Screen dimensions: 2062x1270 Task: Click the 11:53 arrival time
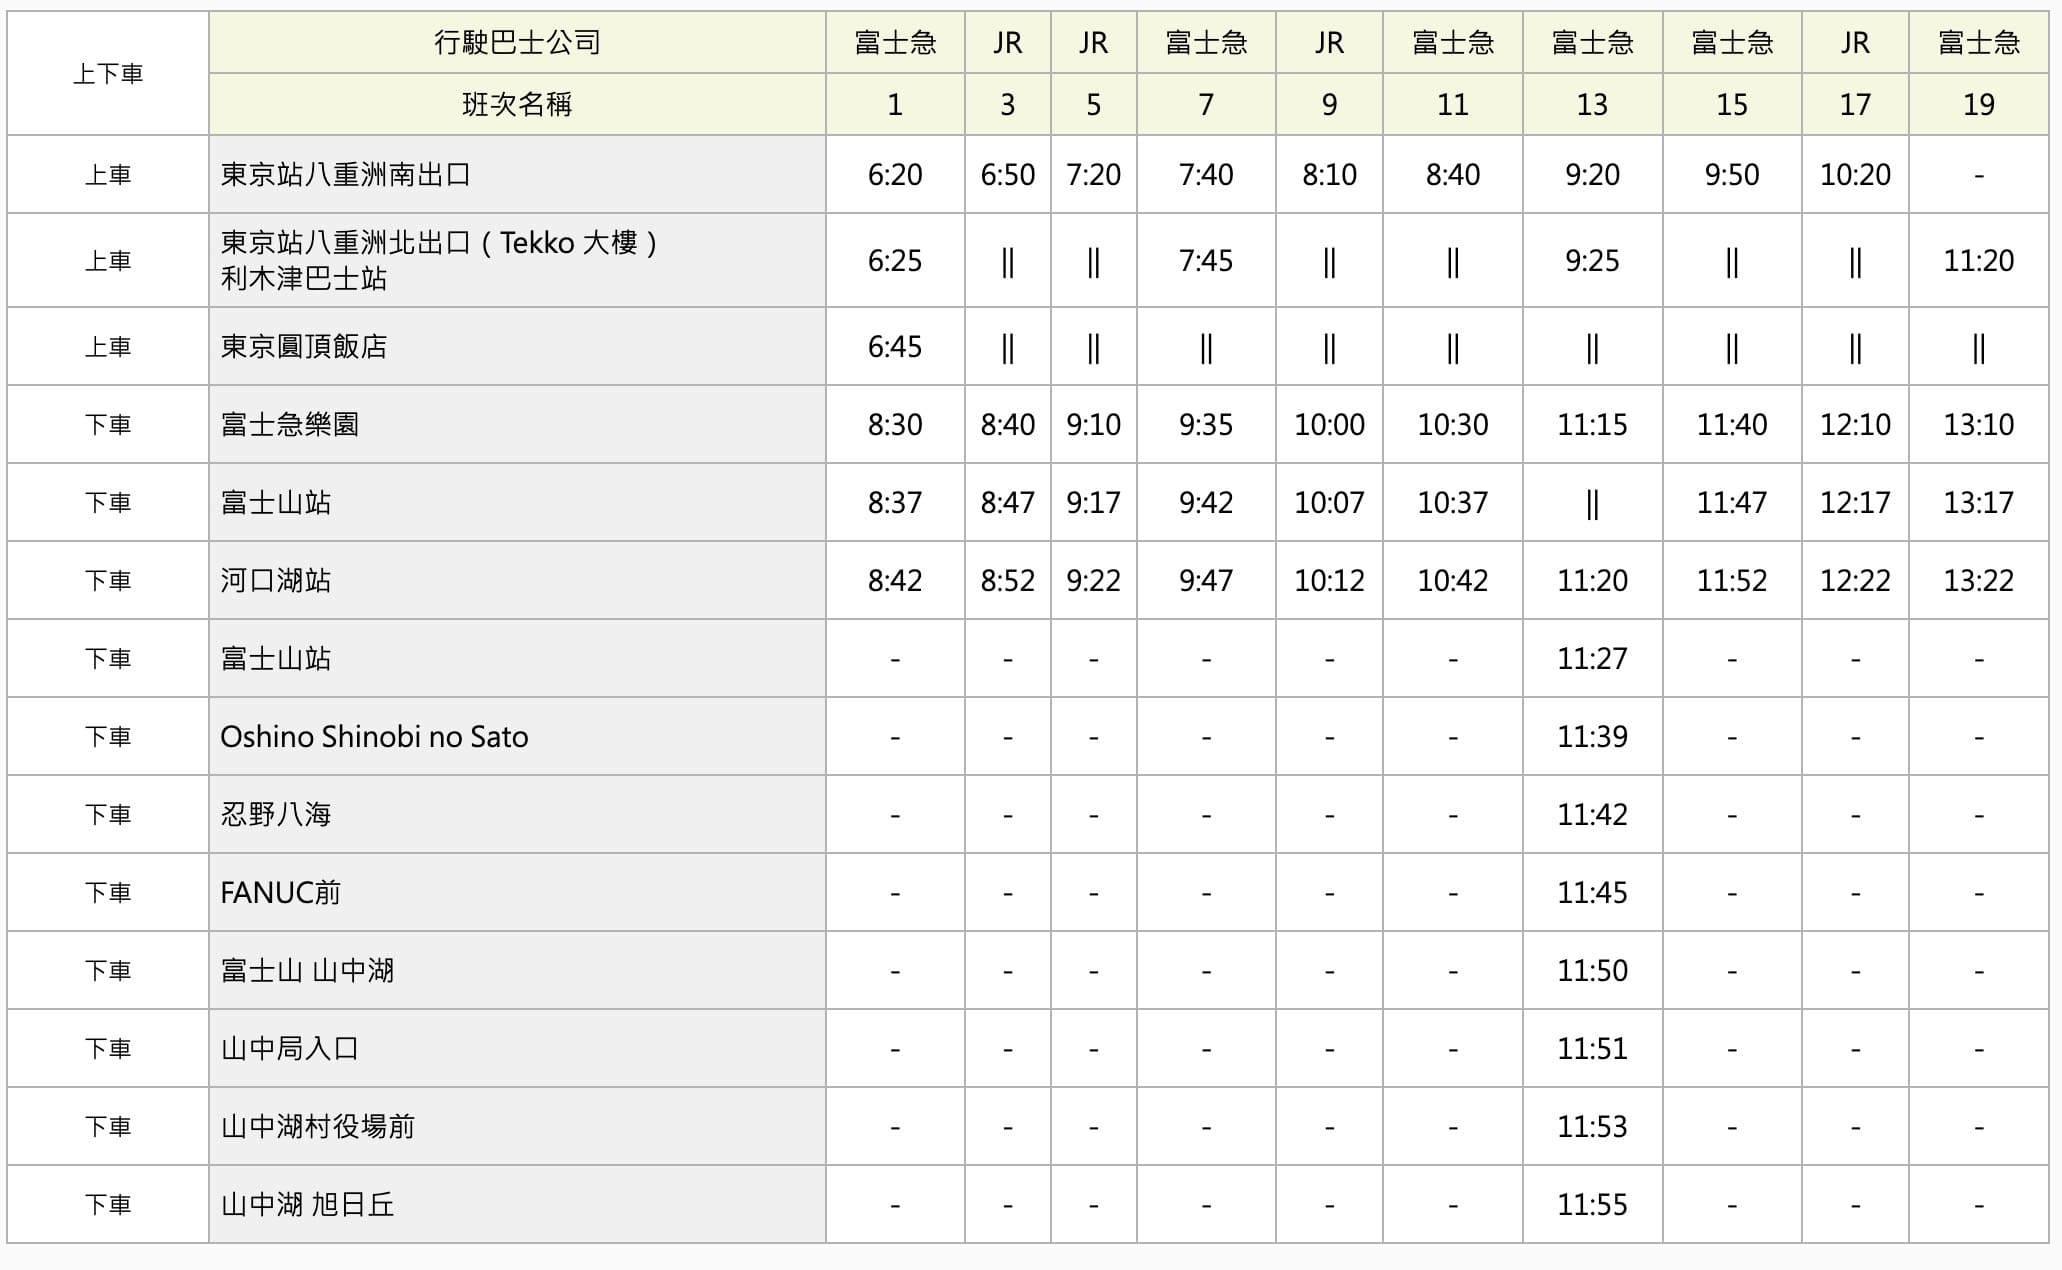1592,1127
